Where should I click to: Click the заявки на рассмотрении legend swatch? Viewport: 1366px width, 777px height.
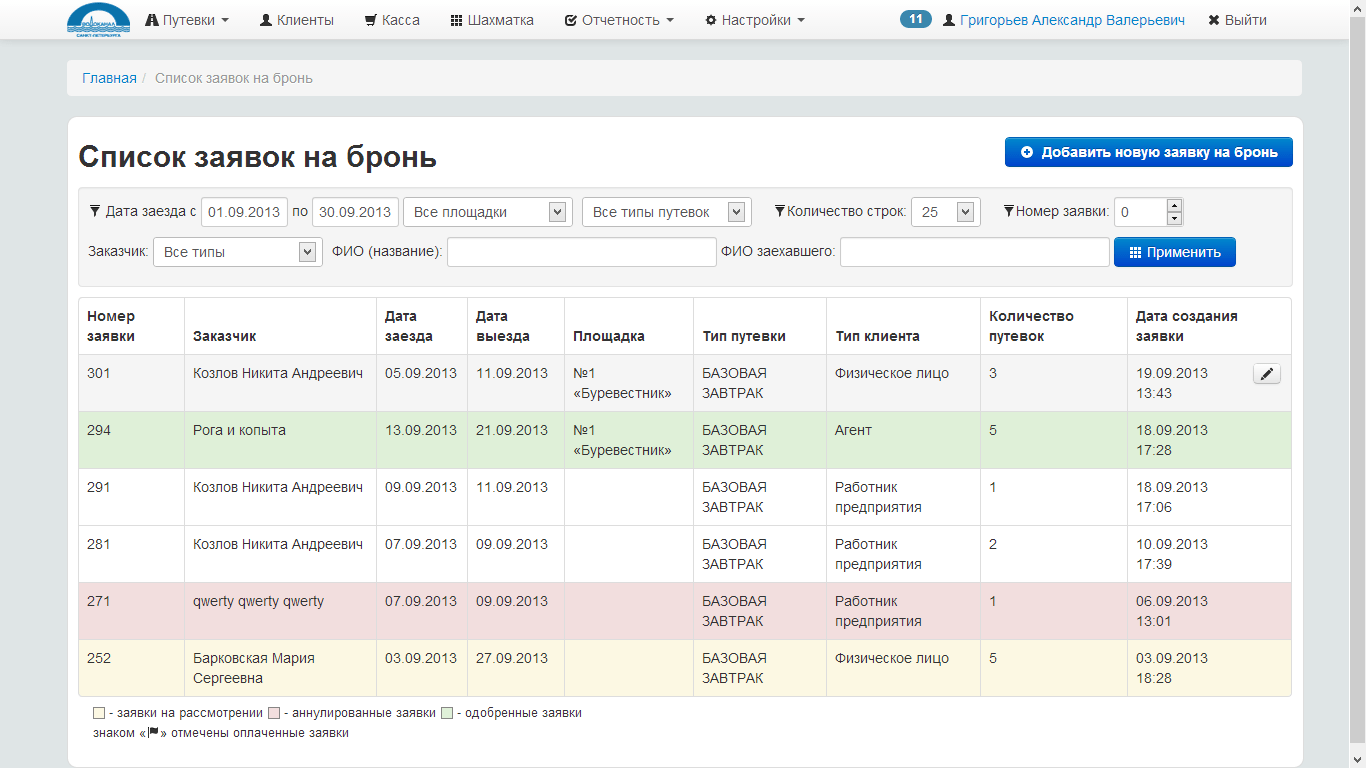(98, 714)
